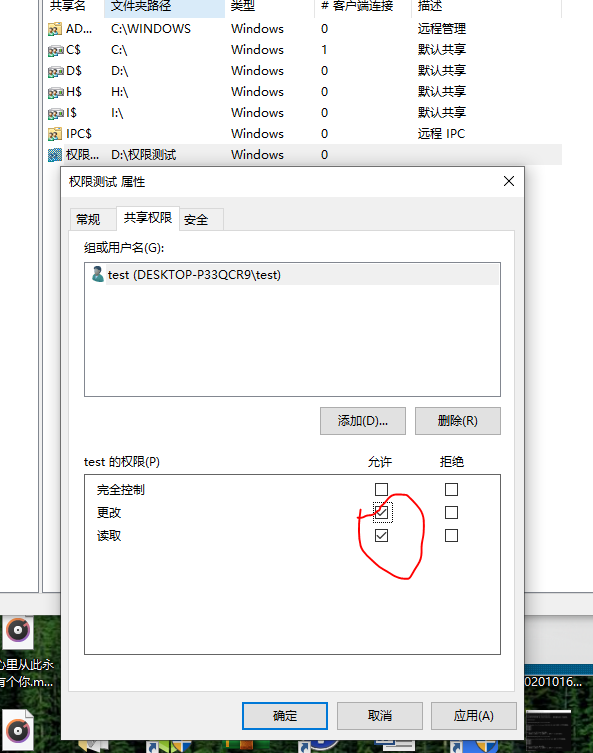The image size is (593, 753).
Task: Click the 添加(D)... button
Action: pyautogui.click(x=363, y=421)
